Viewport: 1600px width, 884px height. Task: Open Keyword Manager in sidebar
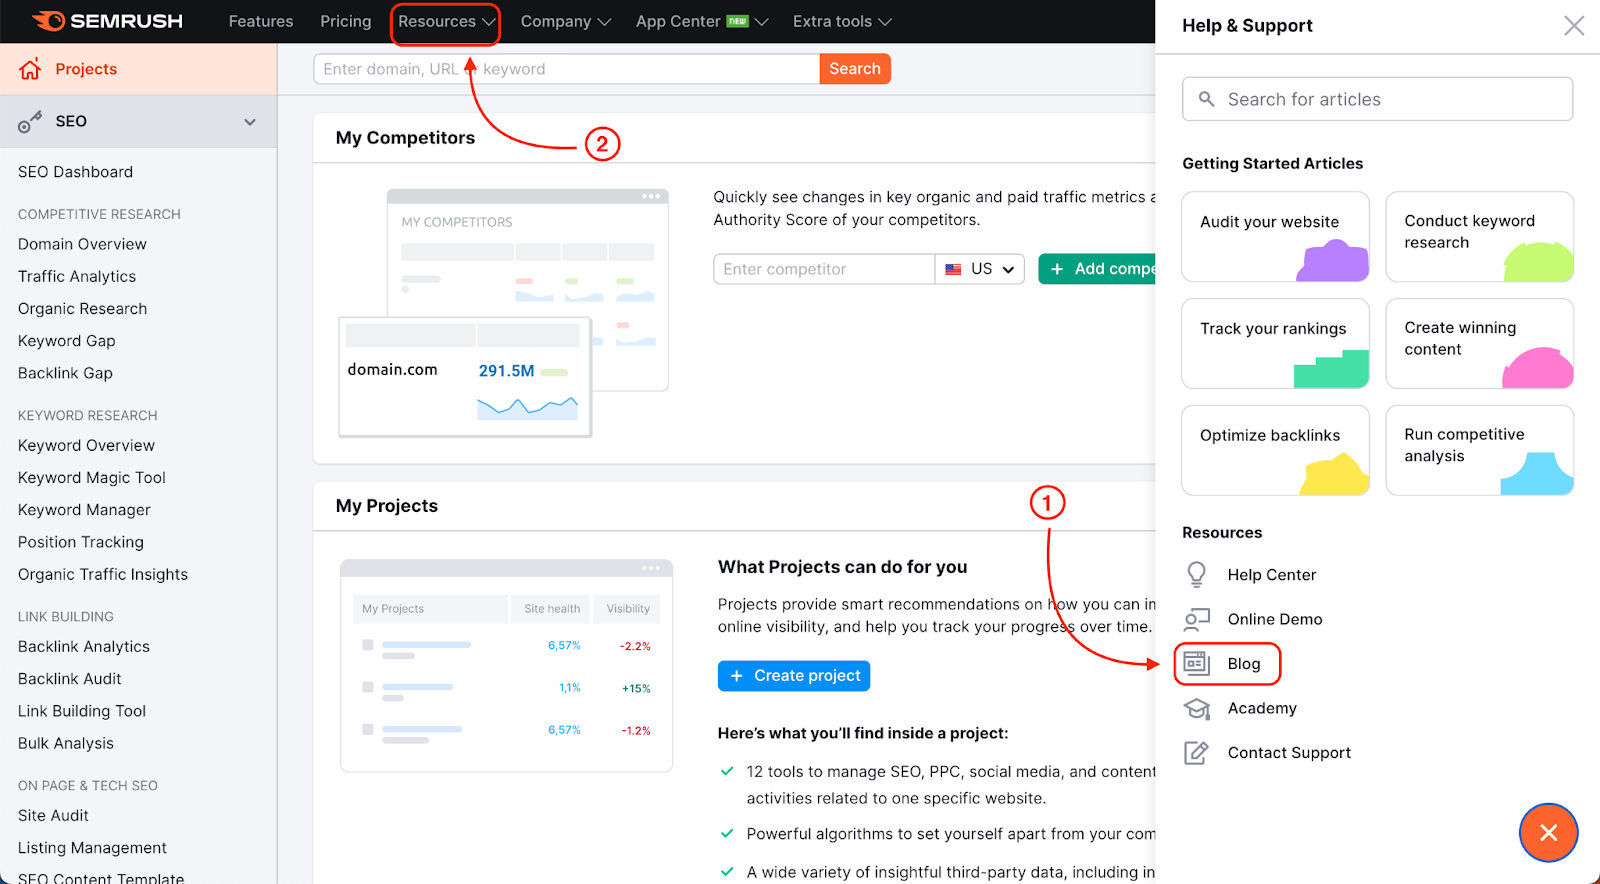[x=84, y=510]
